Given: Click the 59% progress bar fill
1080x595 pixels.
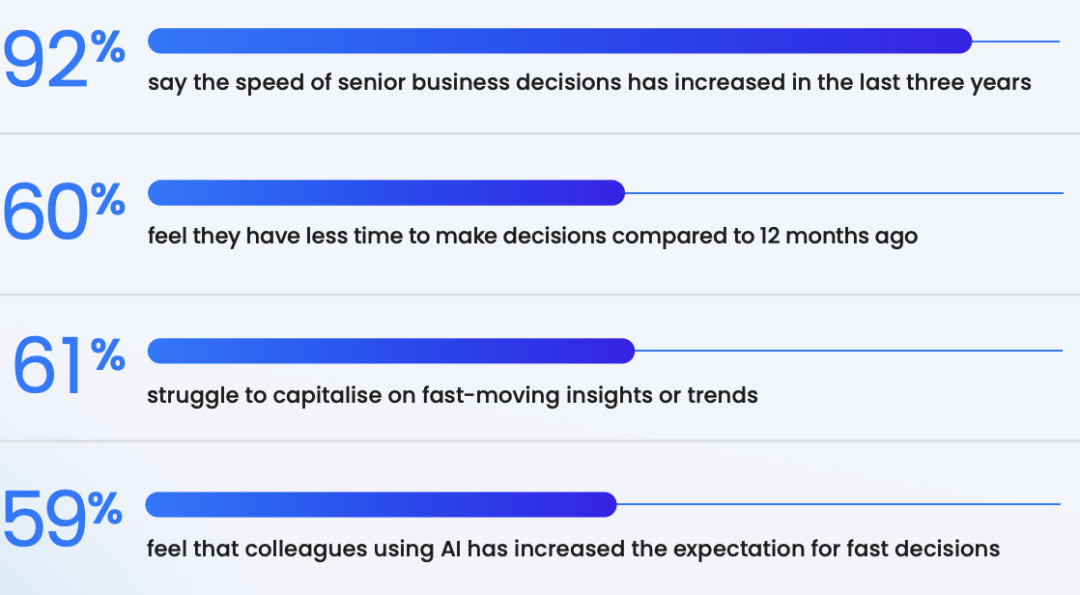Looking at the screenshot, I should click(x=380, y=505).
